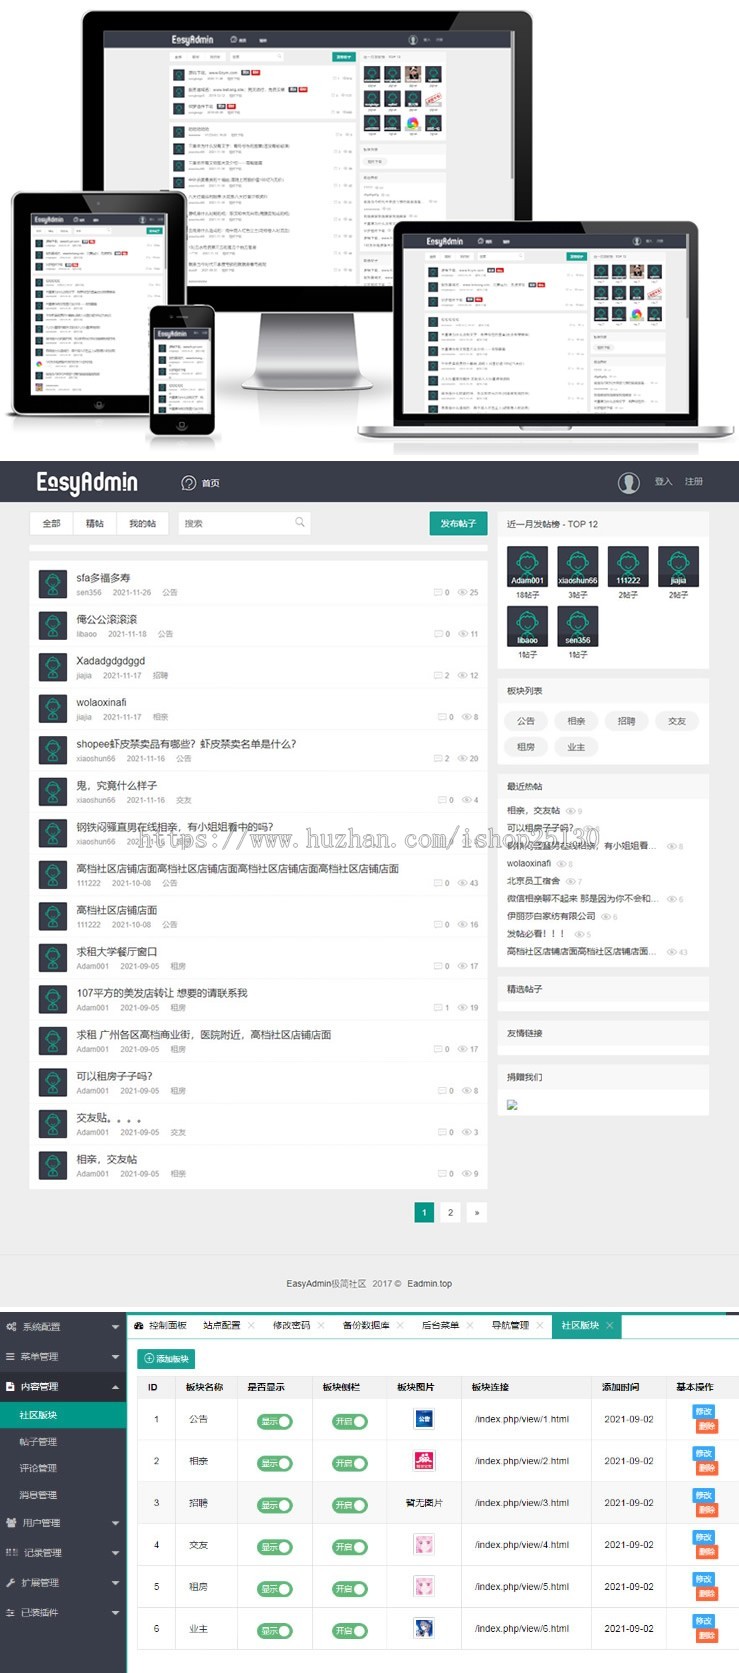The height and width of the screenshot is (1673, 739).
Task: Expand 扩展管理 sidebar menu arrow
Action: pyautogui.click(x=115, y=1583)
